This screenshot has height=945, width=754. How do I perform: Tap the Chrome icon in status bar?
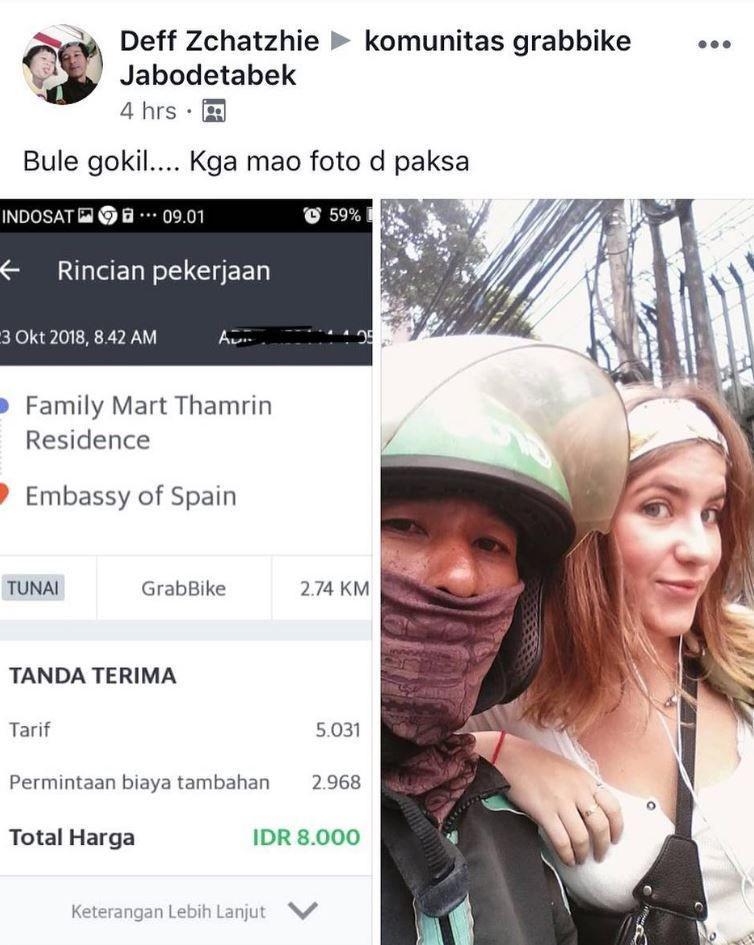point(108,215)
